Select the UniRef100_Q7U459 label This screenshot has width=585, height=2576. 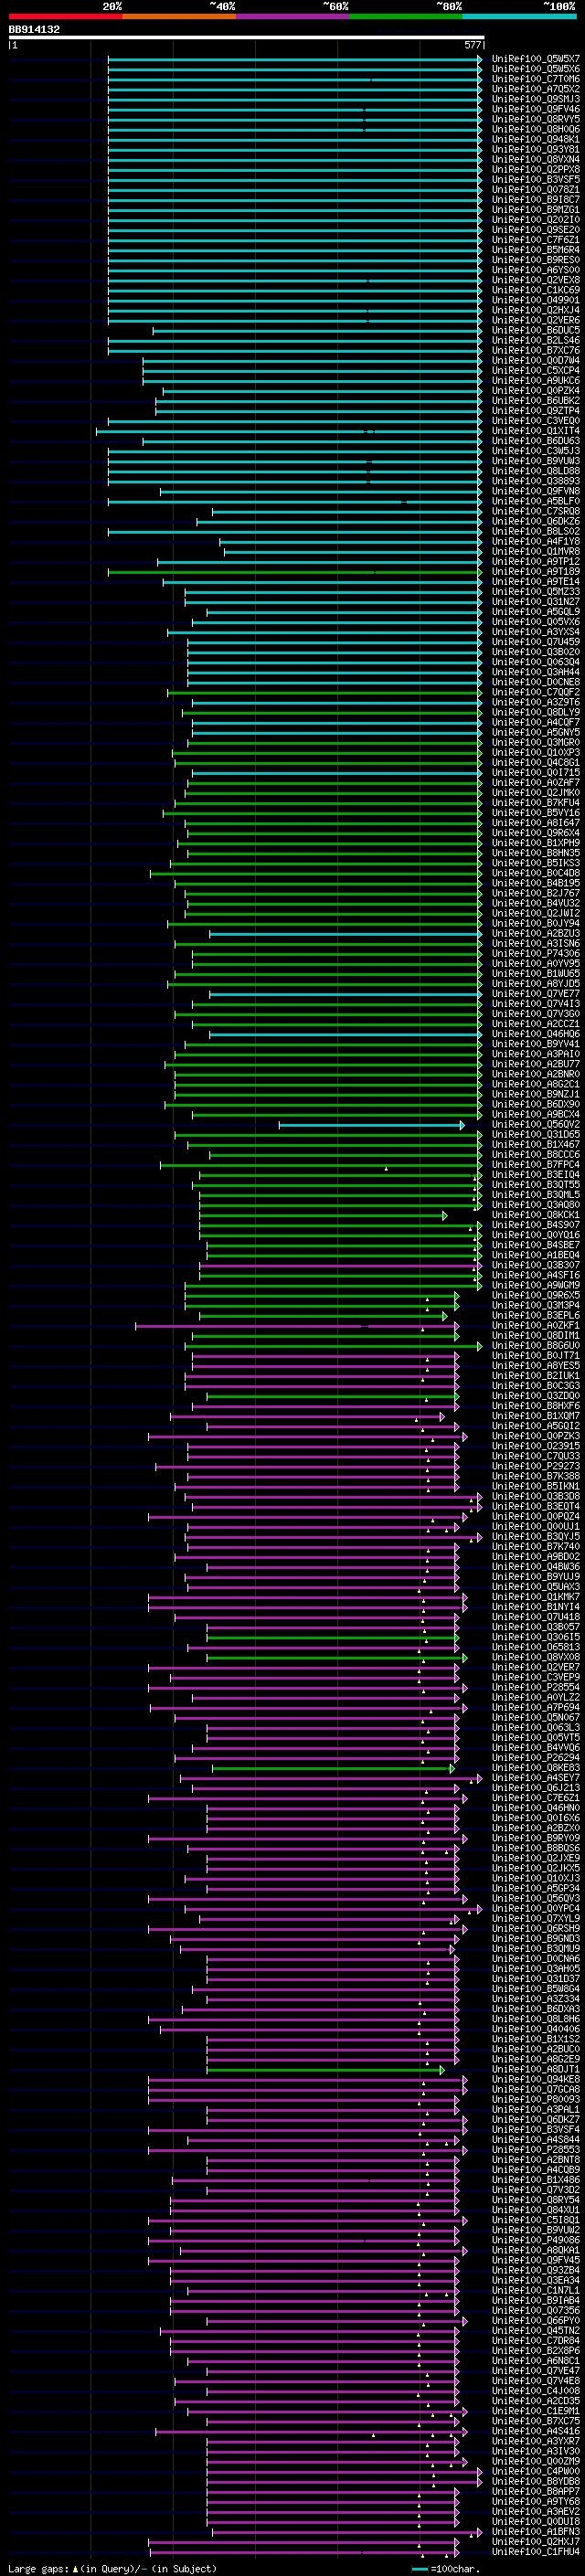click(535, 642)
